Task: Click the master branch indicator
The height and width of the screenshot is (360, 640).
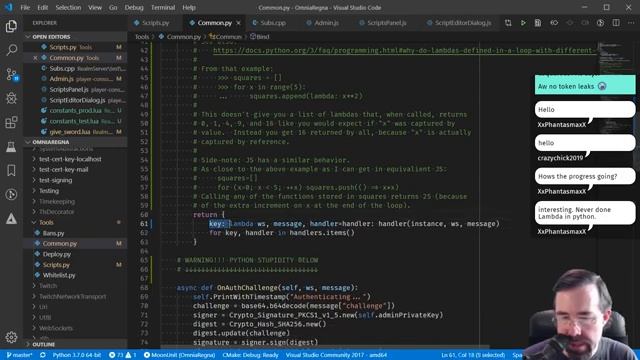Action: click(x=19, y=355)
